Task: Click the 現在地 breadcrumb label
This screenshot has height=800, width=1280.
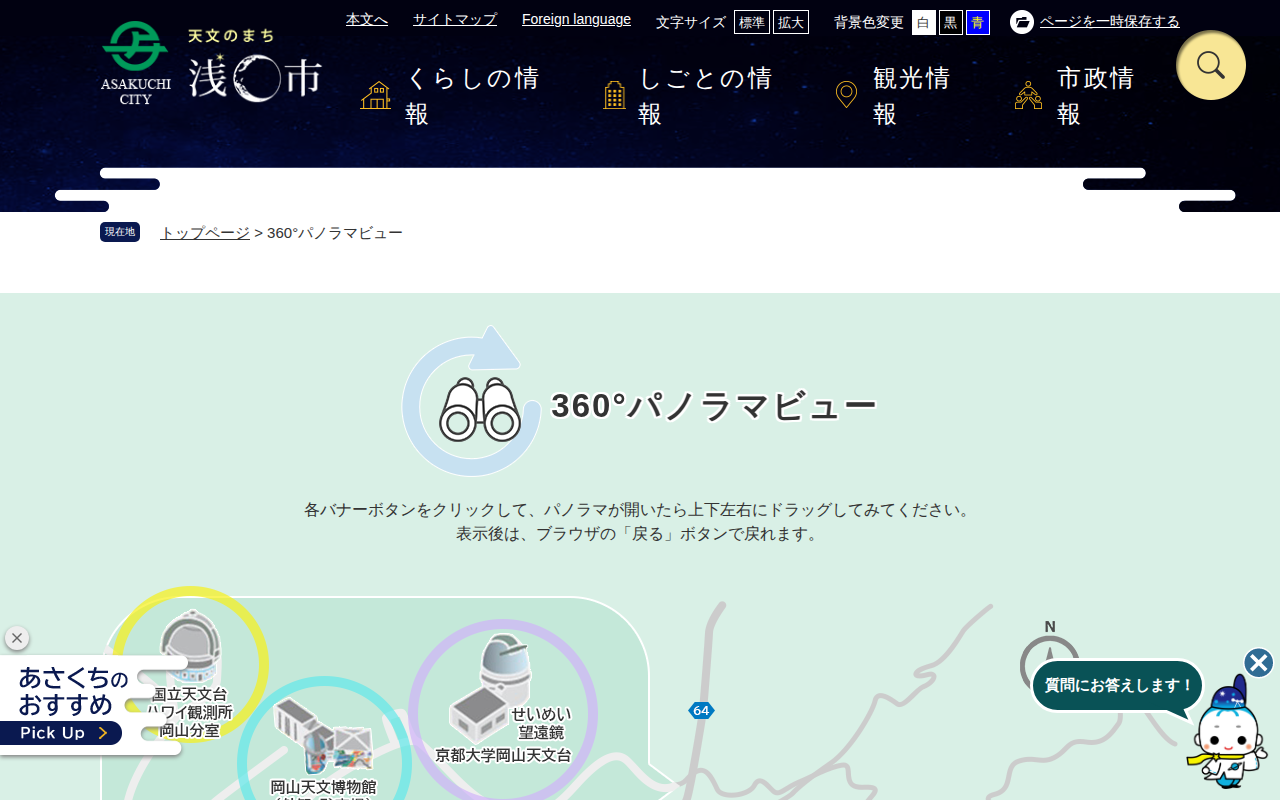Action: click(x=120, y=232)
